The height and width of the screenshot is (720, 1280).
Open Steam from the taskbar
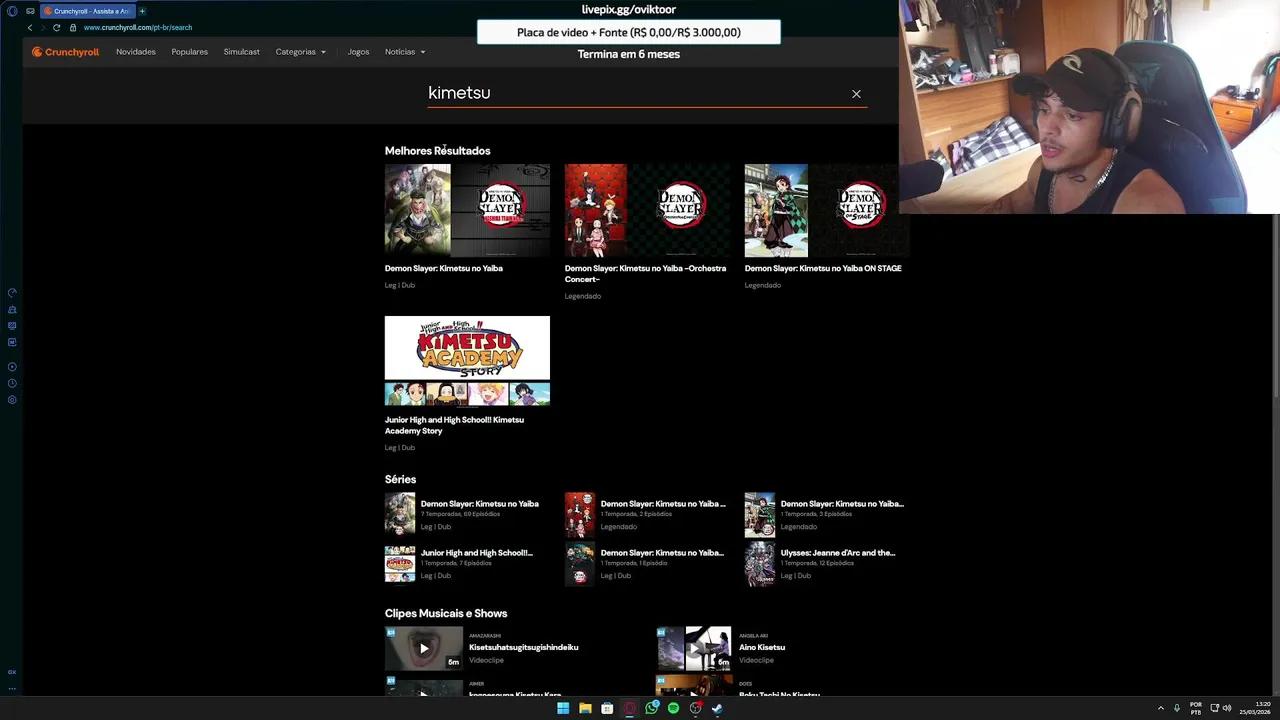(x=717, y=708)
